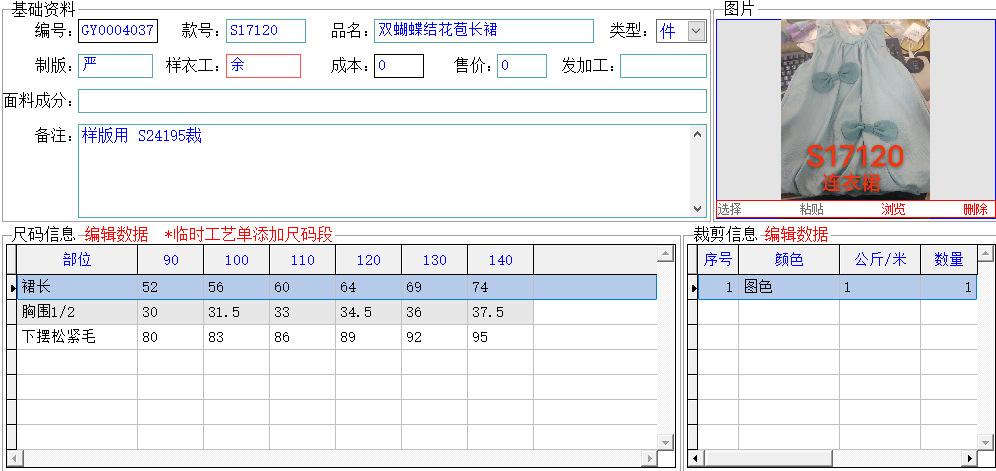Image resolution: width=996 pixels, height=471 pixels.
Task: Click cell 37.5 in 胸围1/2 row
Action: [501, 312]
